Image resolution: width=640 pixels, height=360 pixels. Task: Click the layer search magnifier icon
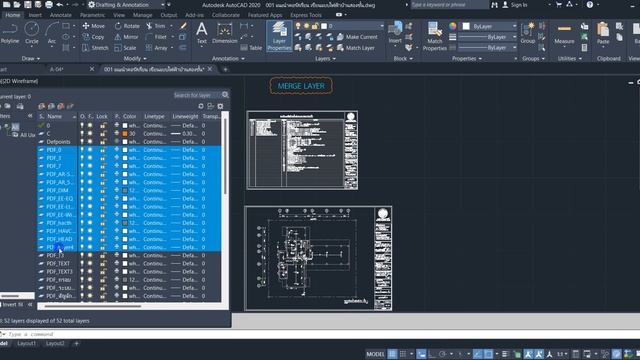click(225, 95)
